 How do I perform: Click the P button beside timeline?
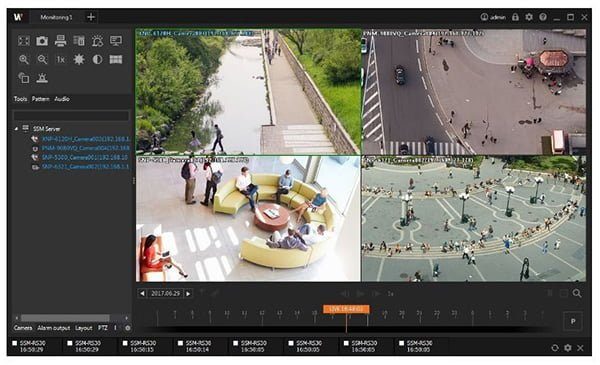point(573,321)
